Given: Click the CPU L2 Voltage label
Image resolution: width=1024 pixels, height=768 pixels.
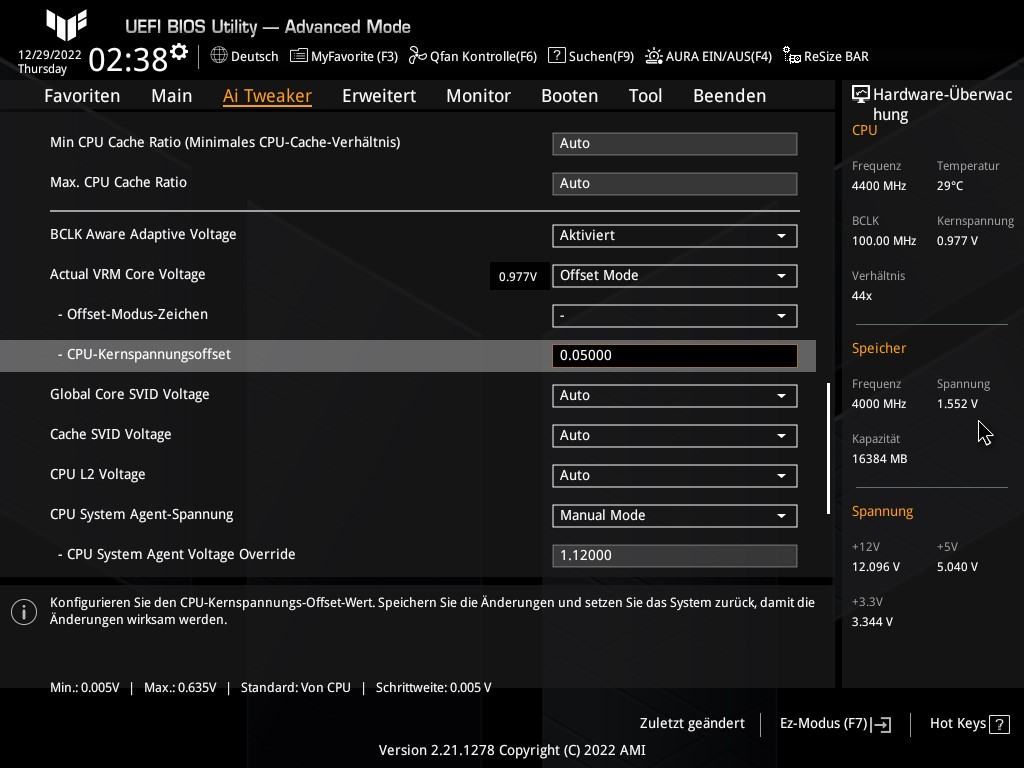Looking at the screenshot, I should coord(97,474).
